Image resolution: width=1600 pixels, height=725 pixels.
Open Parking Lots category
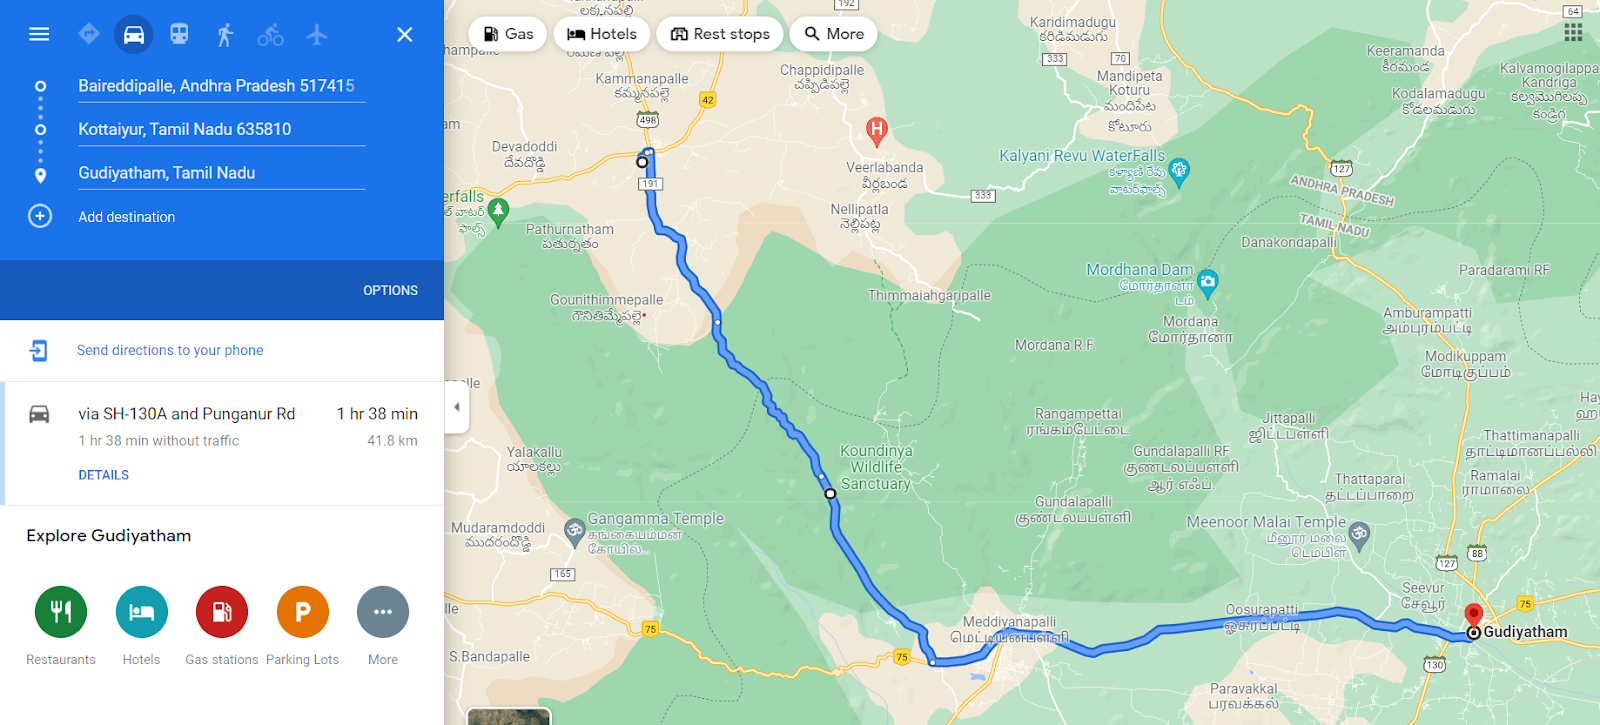click(303, 612)
